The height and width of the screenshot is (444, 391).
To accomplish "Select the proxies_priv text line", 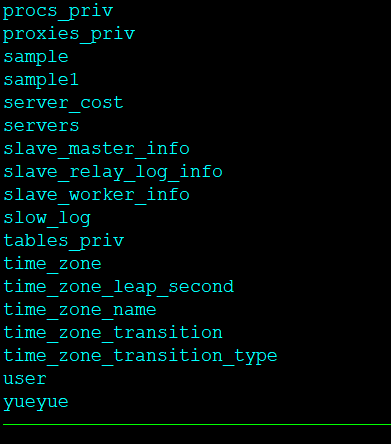I will pyautogui.click(x=69, y=35).
